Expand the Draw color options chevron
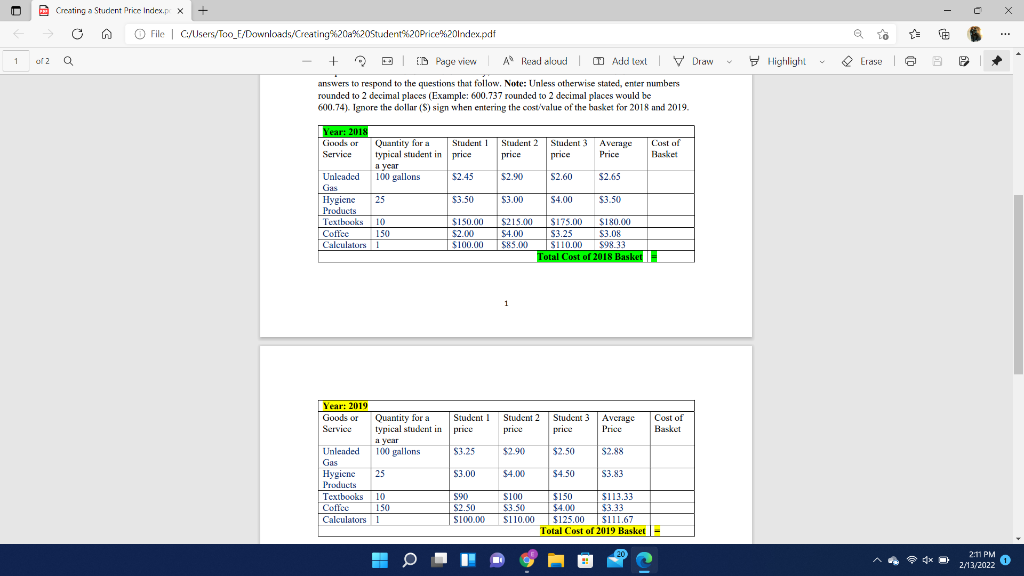This screenshot has height=576, width=1024. [x=731, y=61]
